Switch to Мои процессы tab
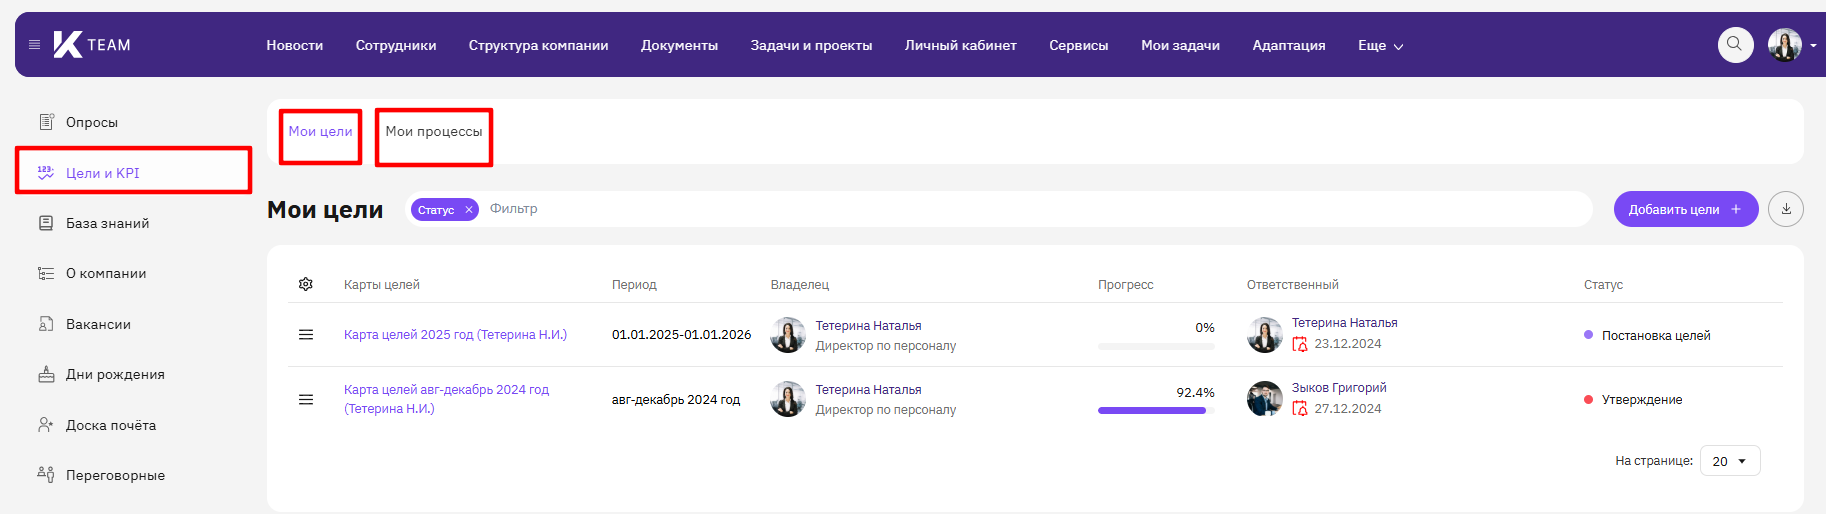Screen dimensions: 1826x514 pos(434,131)
